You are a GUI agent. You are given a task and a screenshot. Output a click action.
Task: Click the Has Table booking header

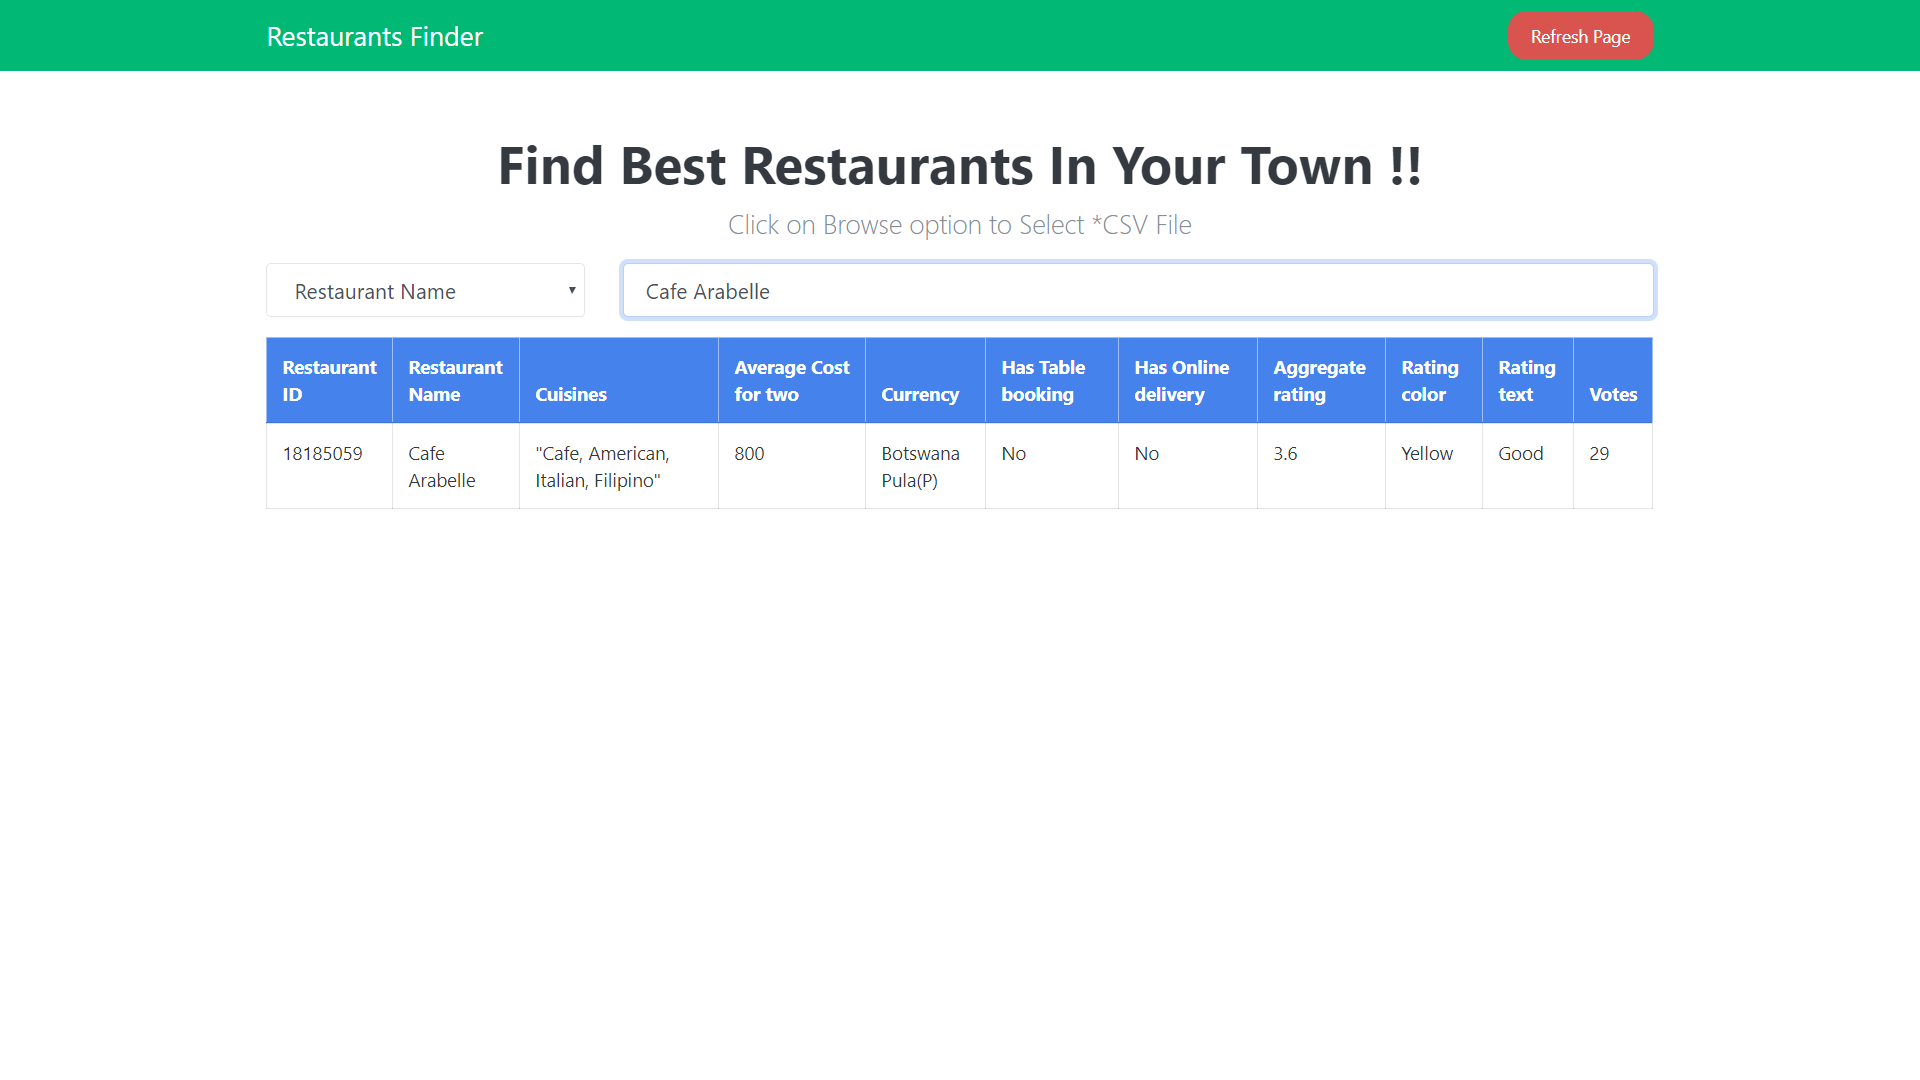pos(1043,380)
